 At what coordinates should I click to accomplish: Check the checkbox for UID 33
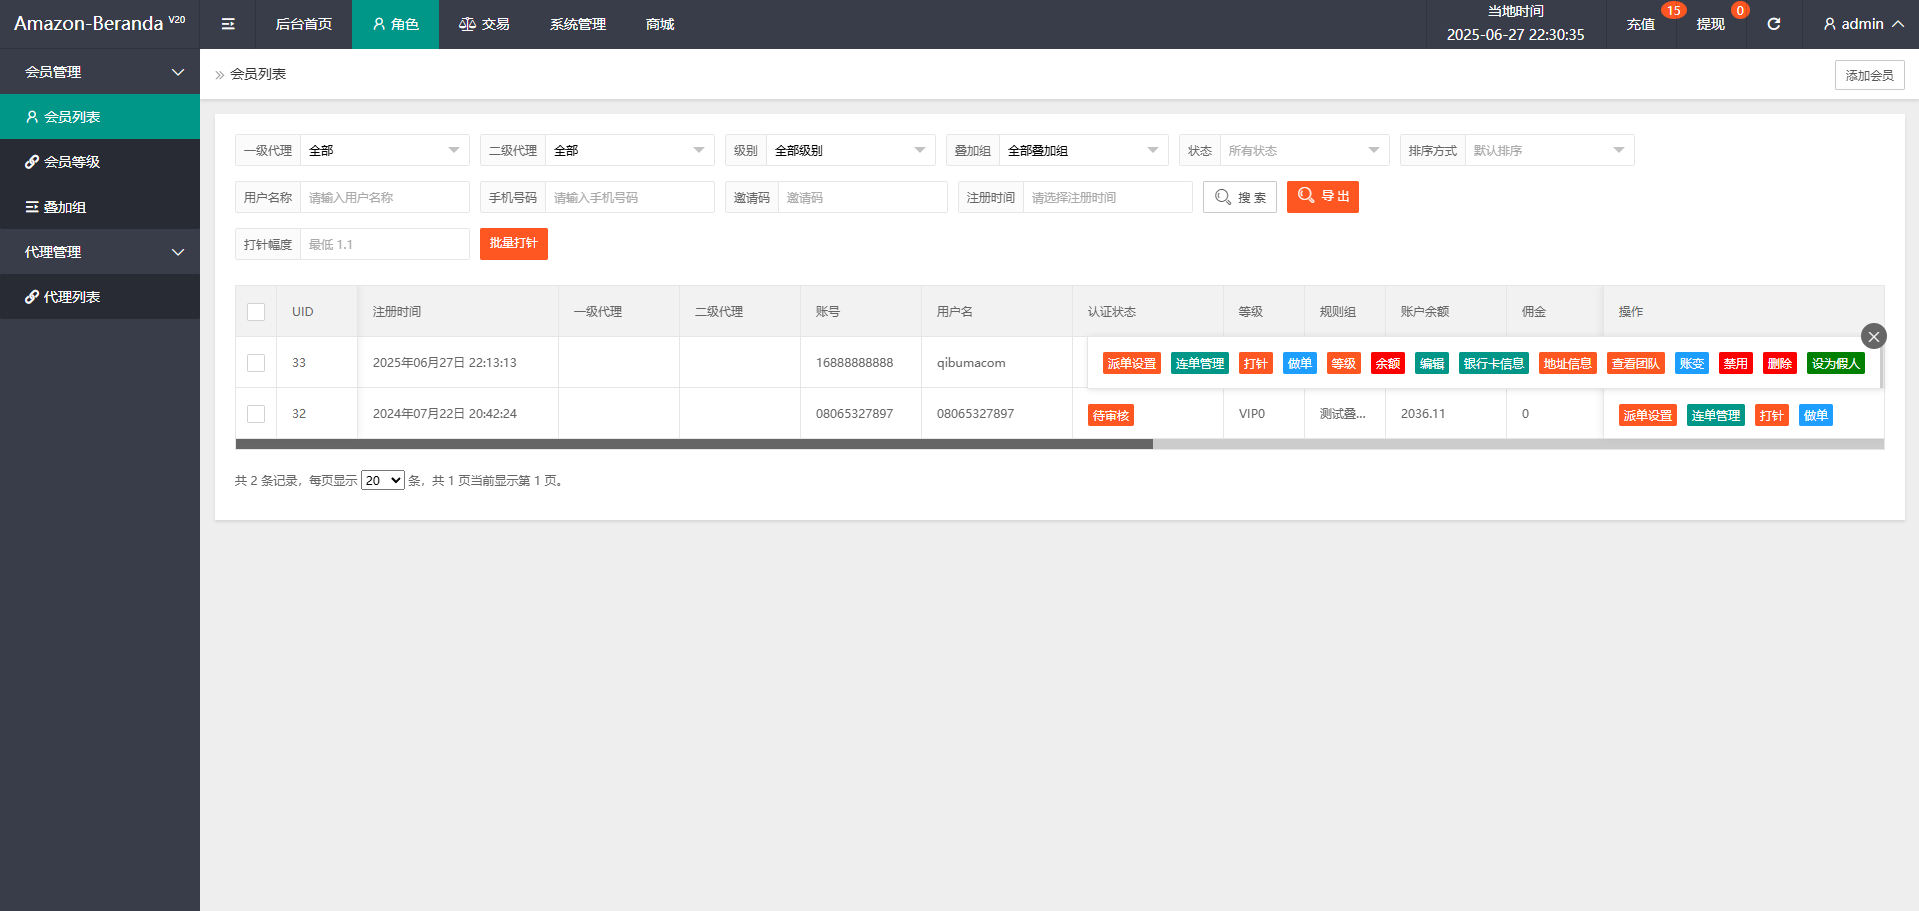tap(256, 363)
